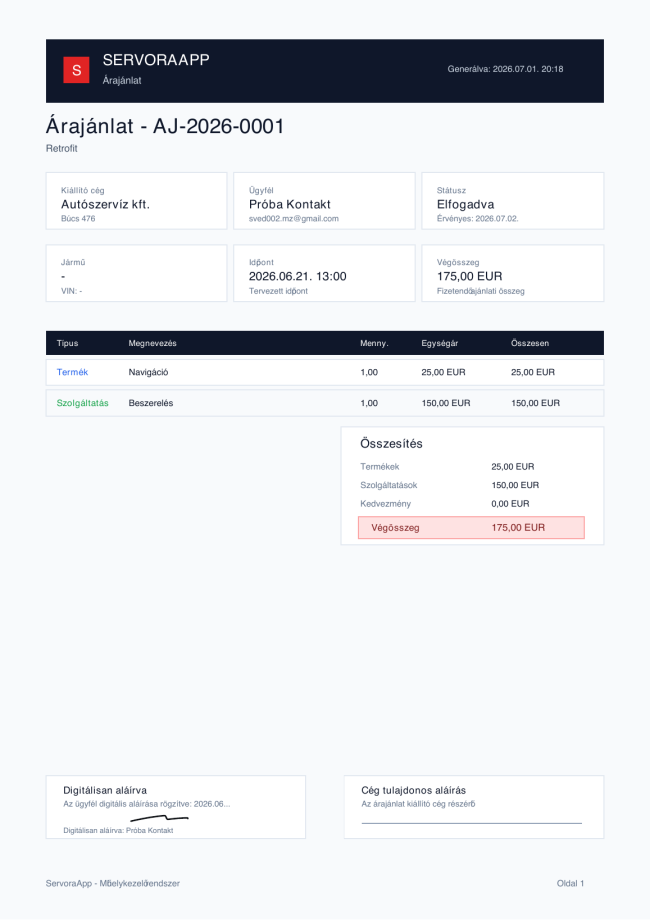650x920 pixels.
Task: Click the status value Elfogadva
Action: (x=465, y=204)
